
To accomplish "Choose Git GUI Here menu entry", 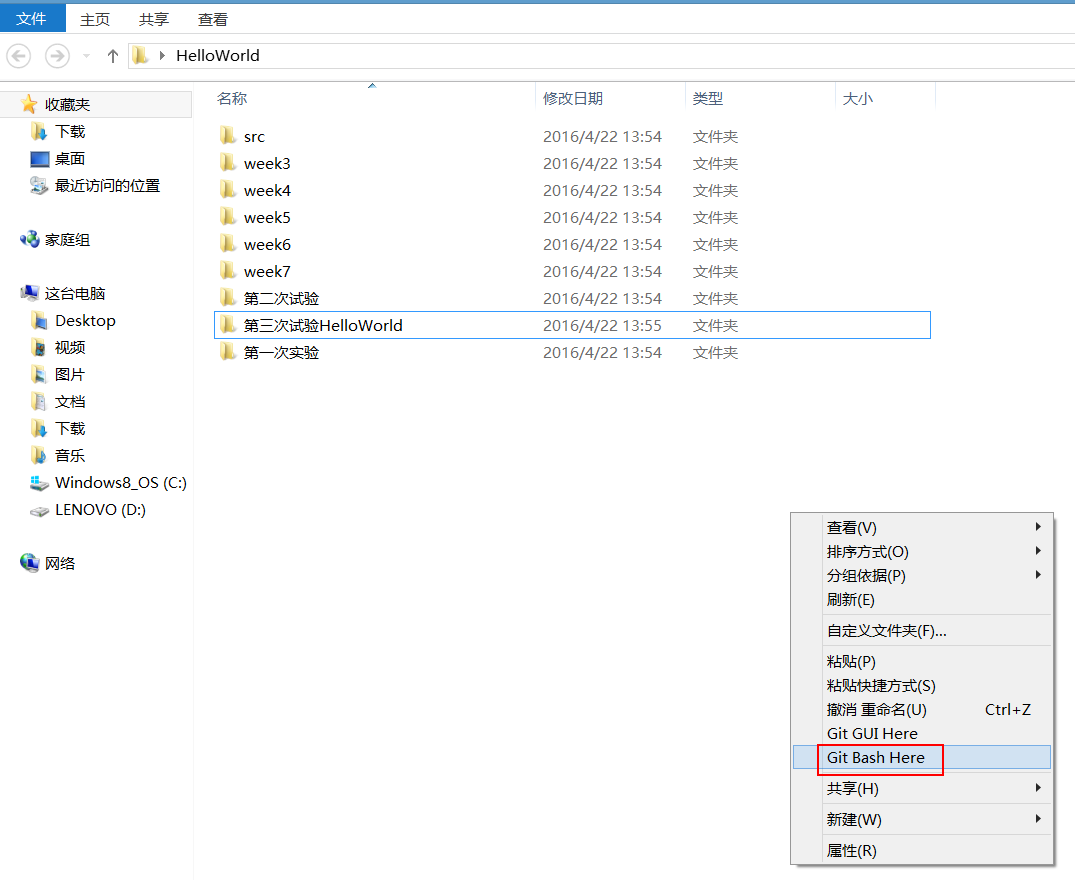I will (x=923, y=733).
